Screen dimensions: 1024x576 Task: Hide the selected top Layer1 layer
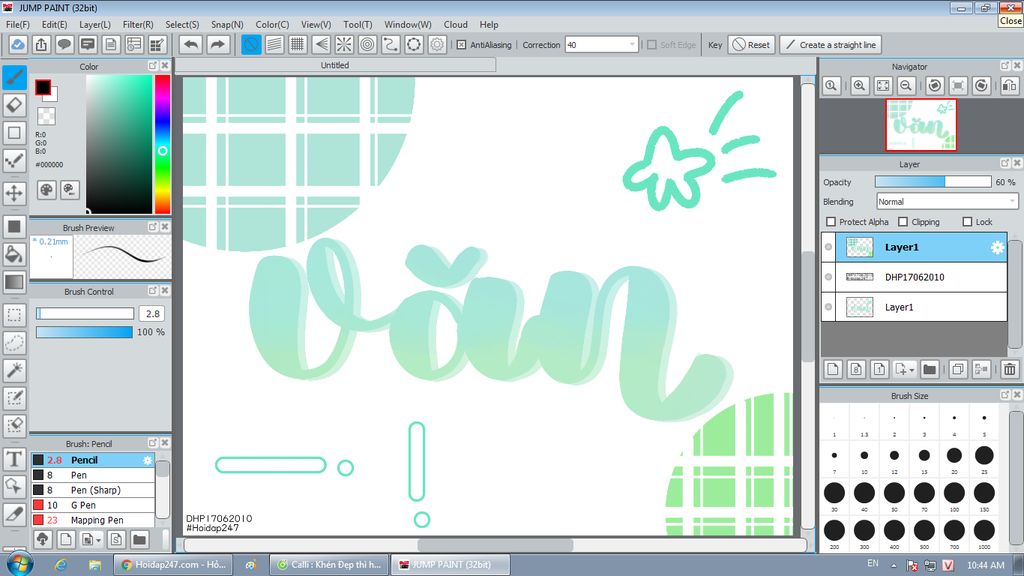point(829,247)
